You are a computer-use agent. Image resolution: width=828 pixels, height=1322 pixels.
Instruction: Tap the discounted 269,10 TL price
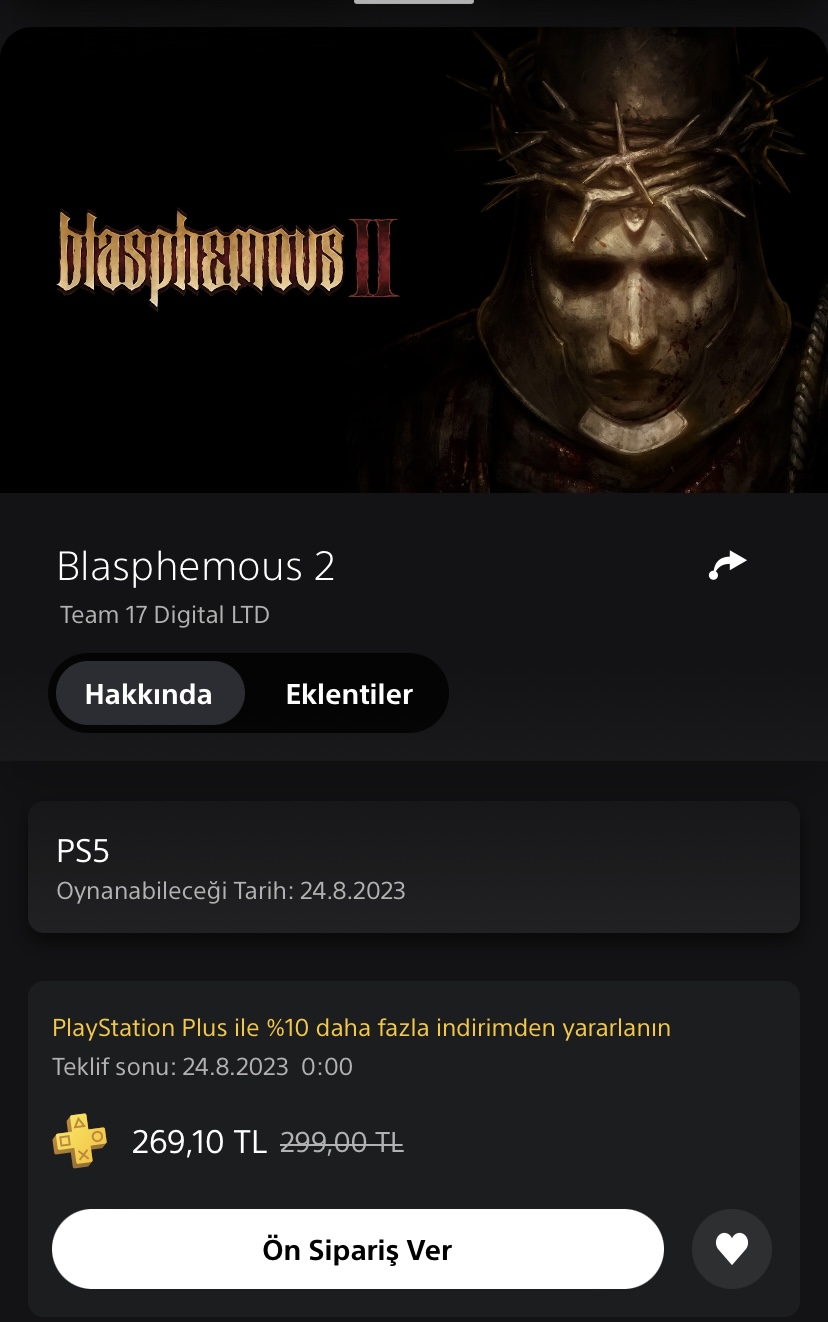199,1142
